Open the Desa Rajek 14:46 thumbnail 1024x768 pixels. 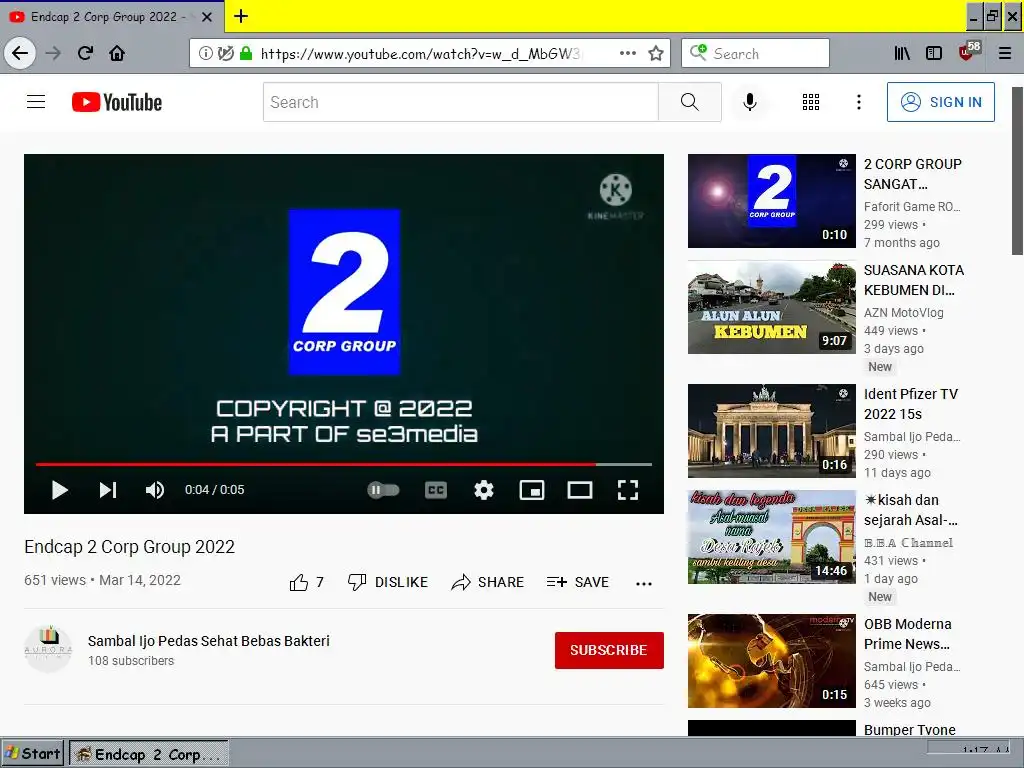(771, 537)
